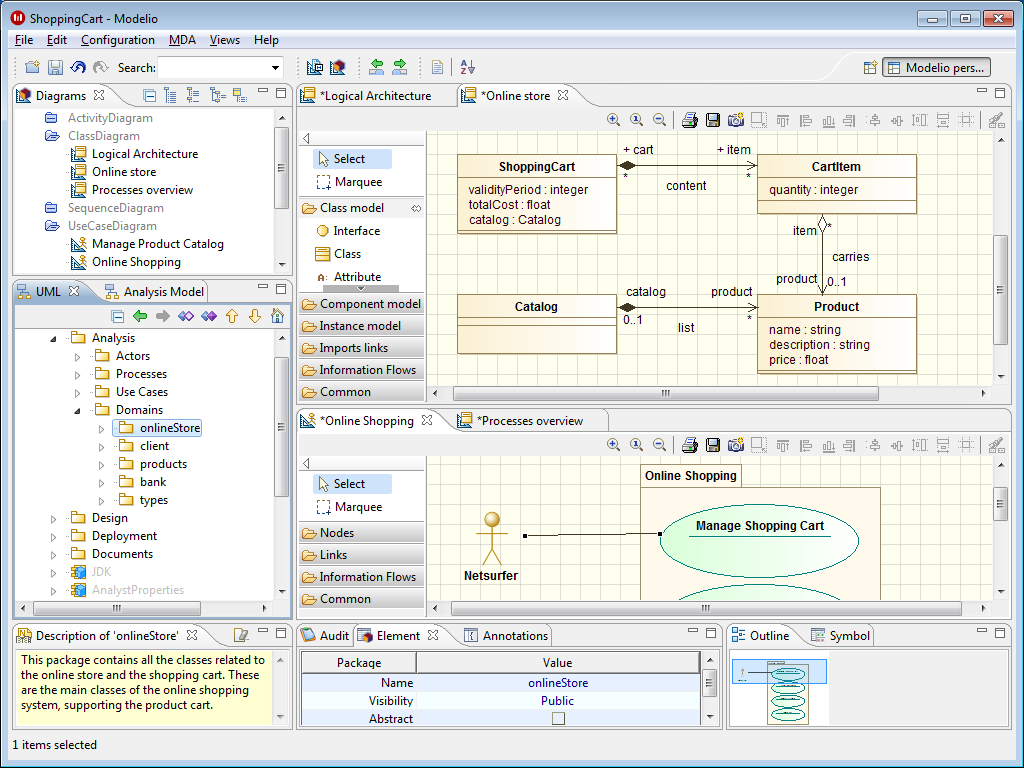Expand the Instance model palette group
Viewport: 1024px width, 768px height.
click(x=361, y=326)
